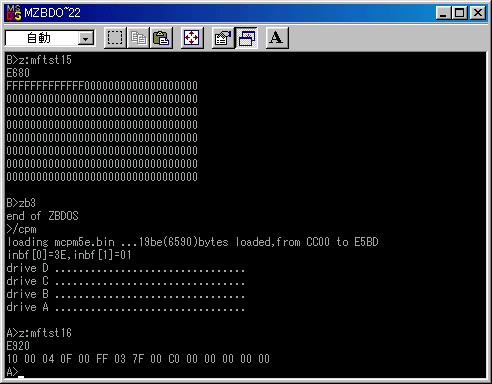The height and width of the screenshot is (384, 492).
Task: Expand the font size dropdown arrow
Action: click(86, 39)
